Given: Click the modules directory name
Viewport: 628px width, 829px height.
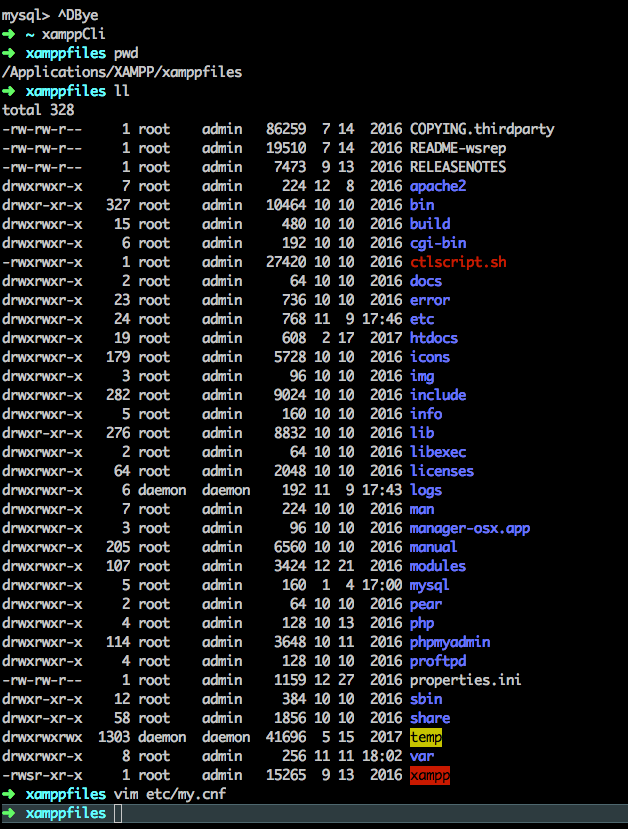Looking at the screenshot, I should (x=438, y=566).
